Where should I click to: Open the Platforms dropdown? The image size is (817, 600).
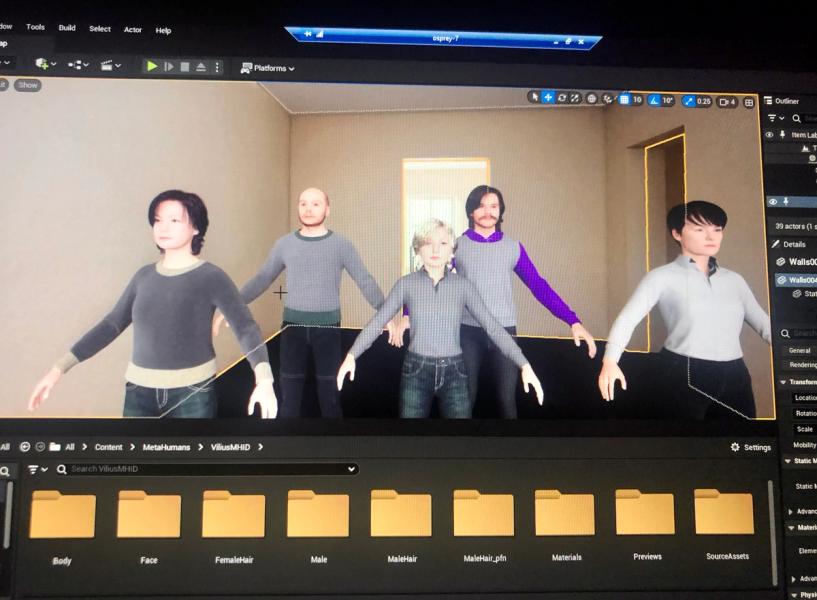click(x=267, y=68)
